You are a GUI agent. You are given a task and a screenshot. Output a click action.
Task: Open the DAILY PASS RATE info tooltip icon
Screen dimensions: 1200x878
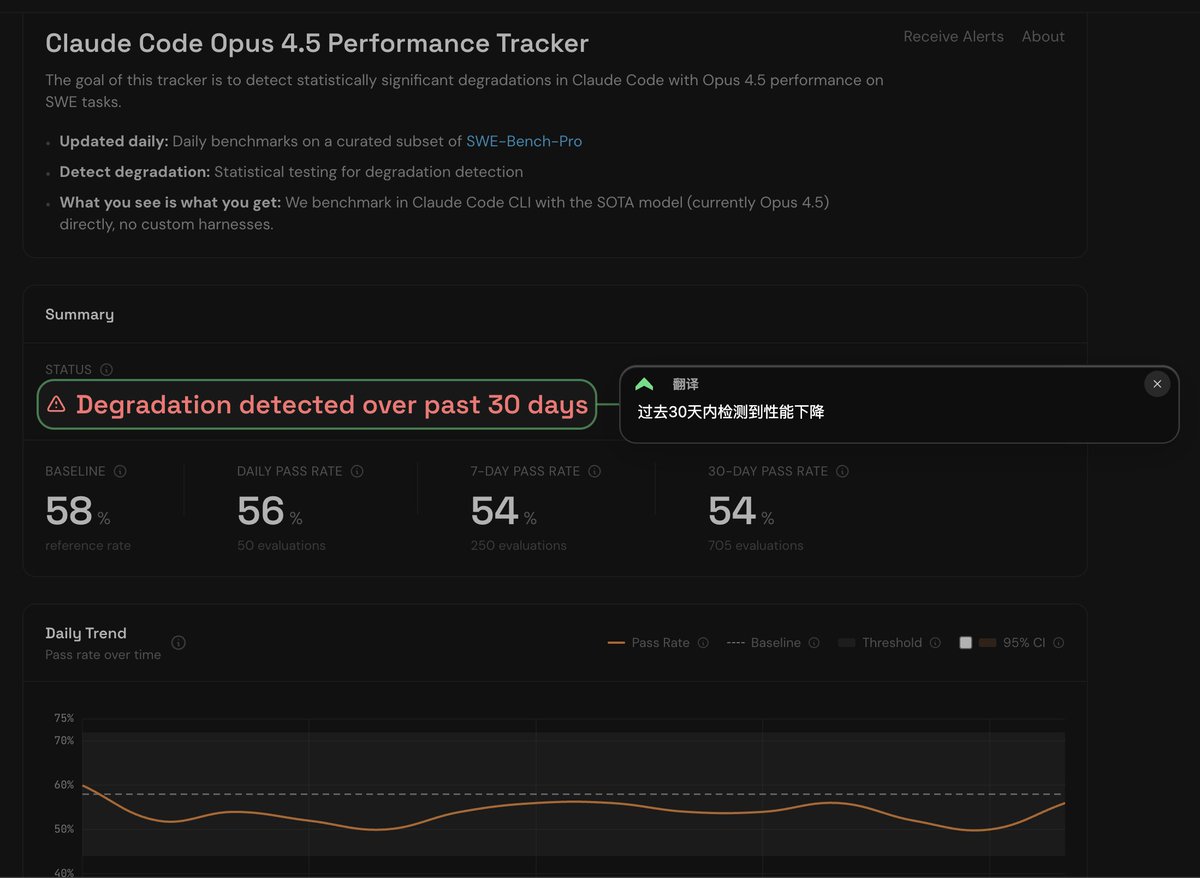(x=357, y=471)
